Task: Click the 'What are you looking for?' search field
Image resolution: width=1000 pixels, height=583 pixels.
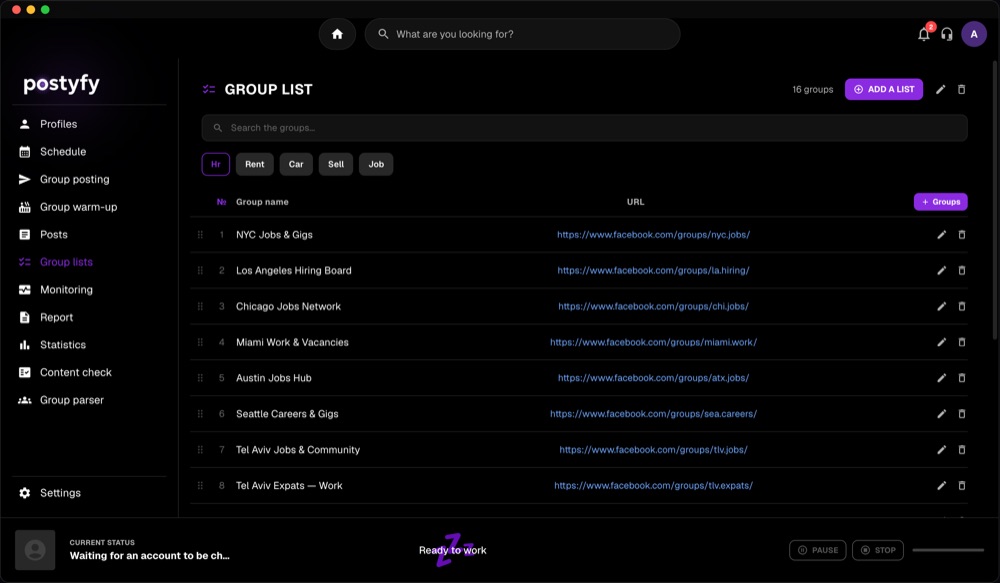Action: [522, 34]
